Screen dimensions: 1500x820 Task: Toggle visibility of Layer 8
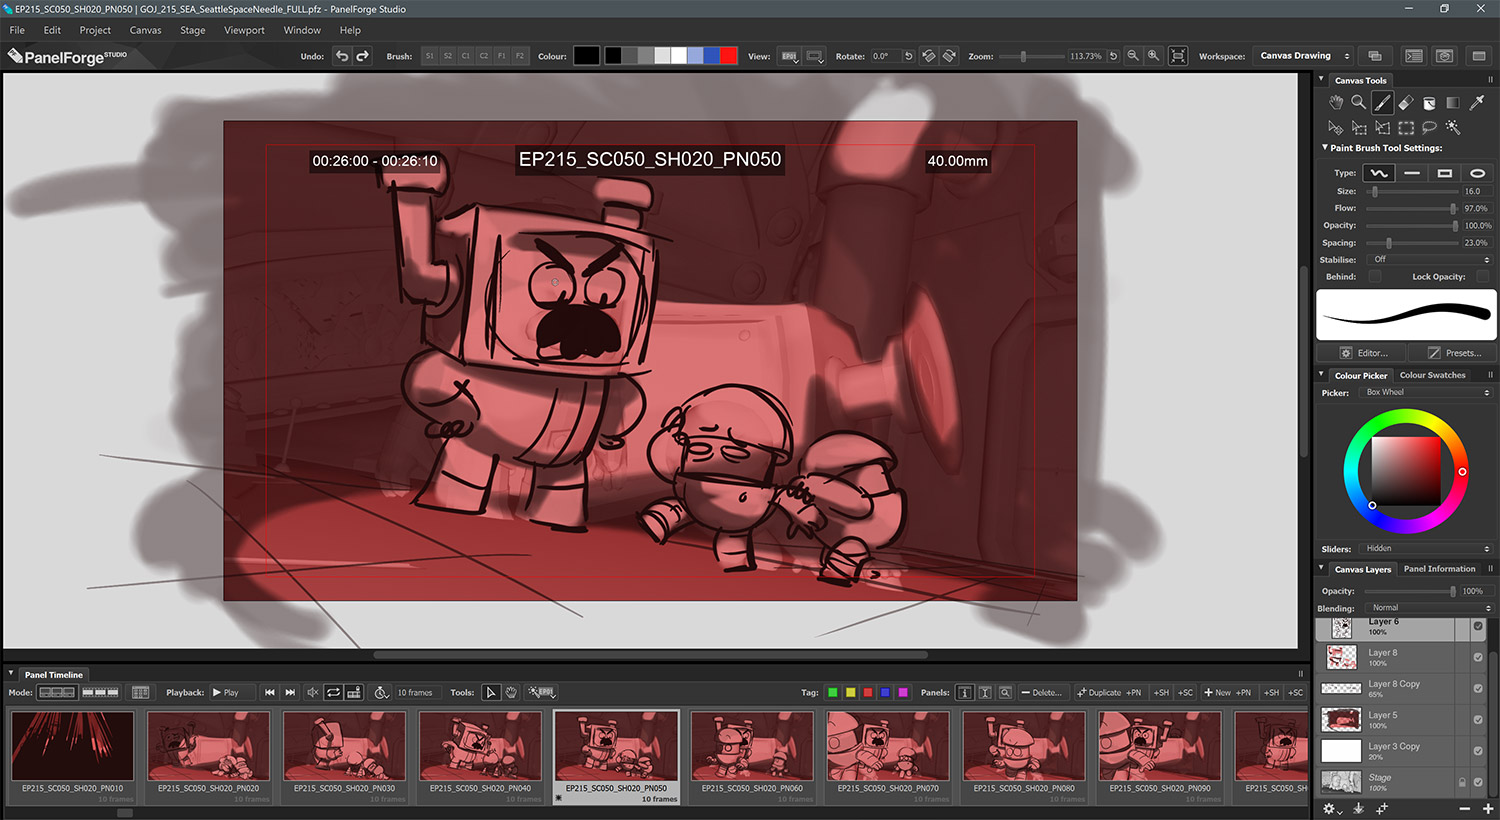click(x=1478, y=657)
